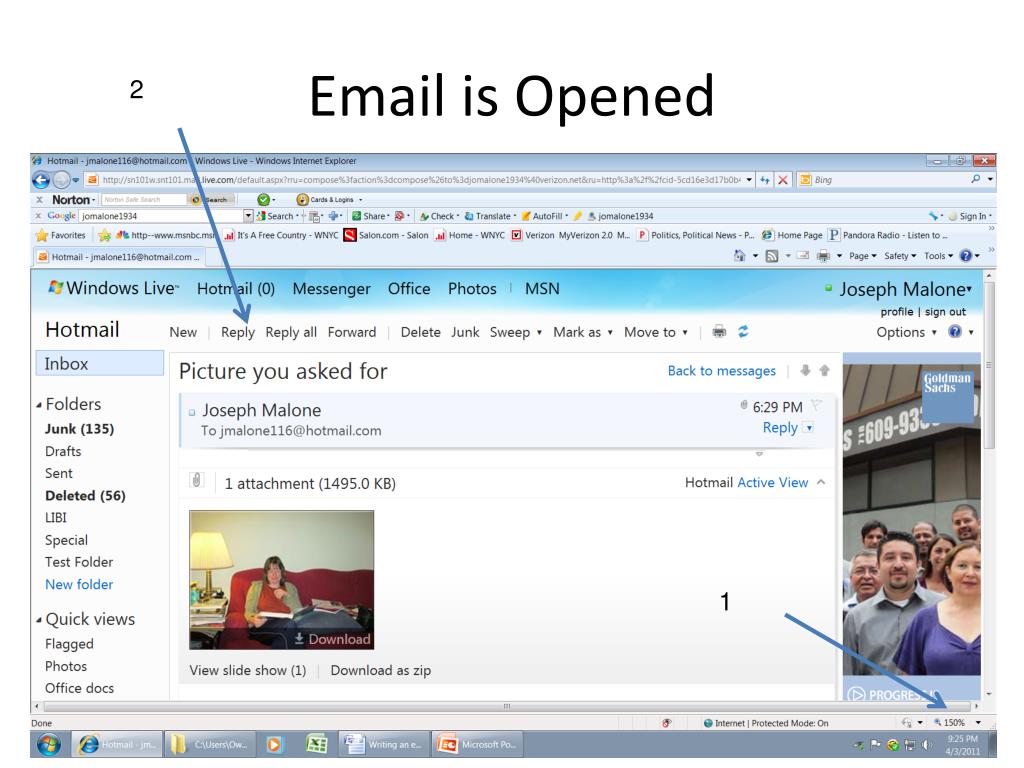The width and height of the screenshot is (1024, 768).
Task: Click Back to messages link
Action: (x=721, y=370)
